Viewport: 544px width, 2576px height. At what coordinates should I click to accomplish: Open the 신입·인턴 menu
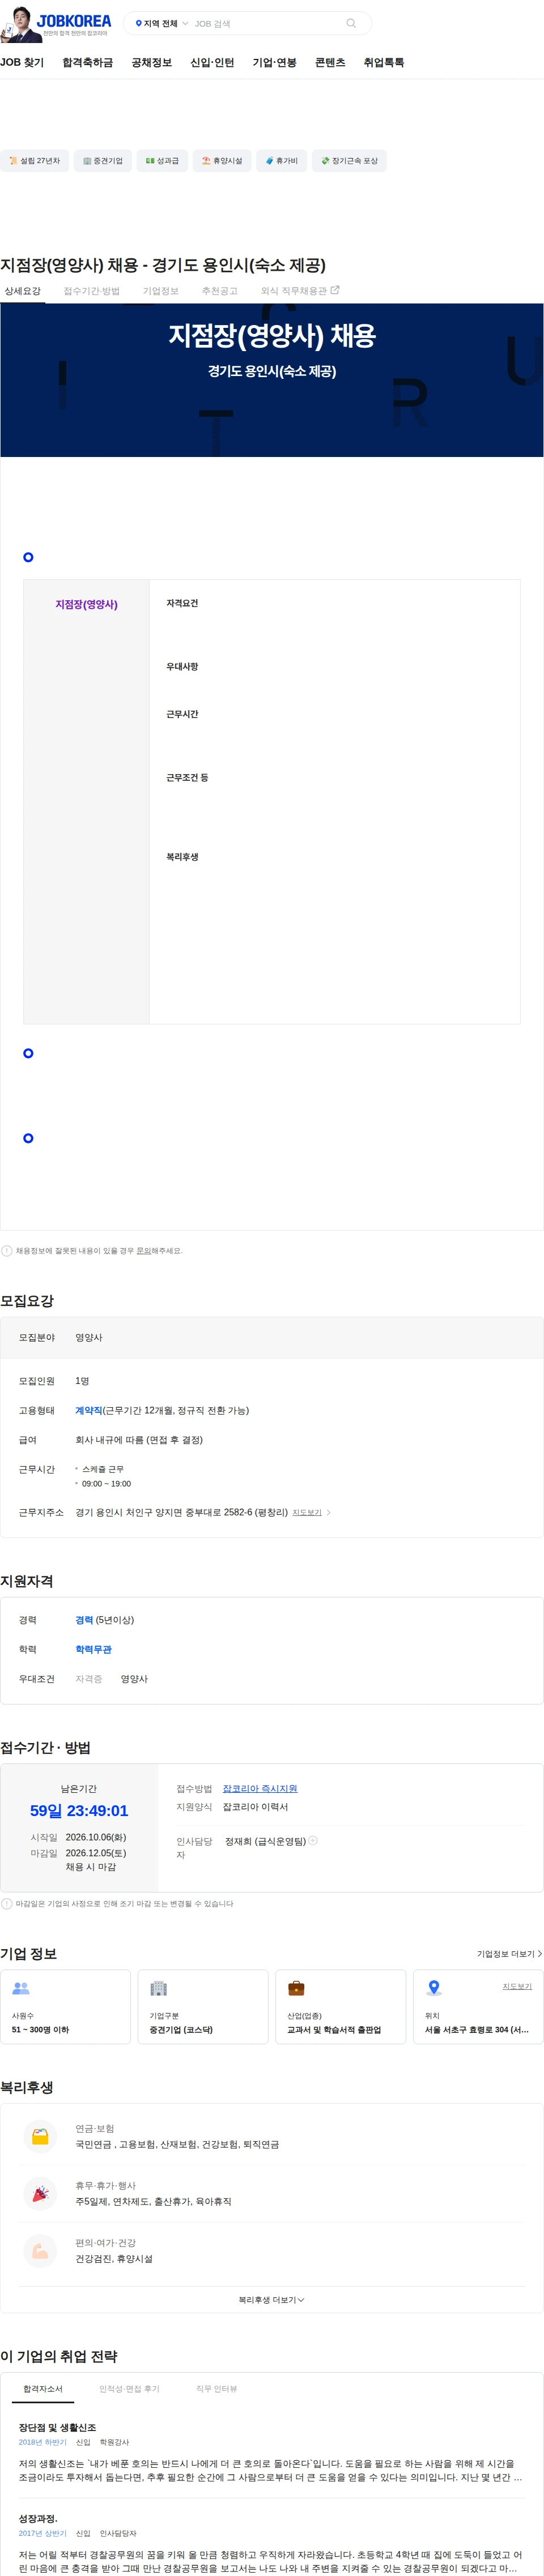[212, 62]
